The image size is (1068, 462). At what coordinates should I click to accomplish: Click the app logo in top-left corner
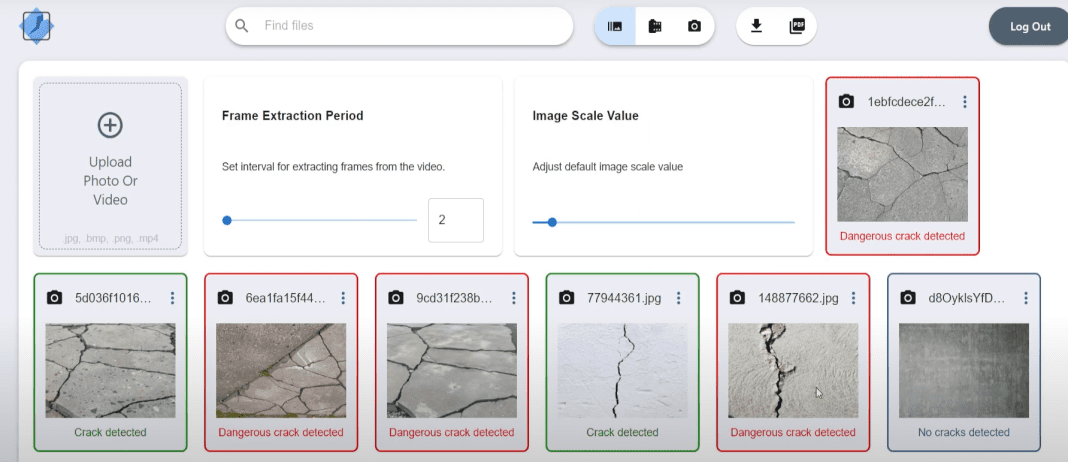coord(37,26)
